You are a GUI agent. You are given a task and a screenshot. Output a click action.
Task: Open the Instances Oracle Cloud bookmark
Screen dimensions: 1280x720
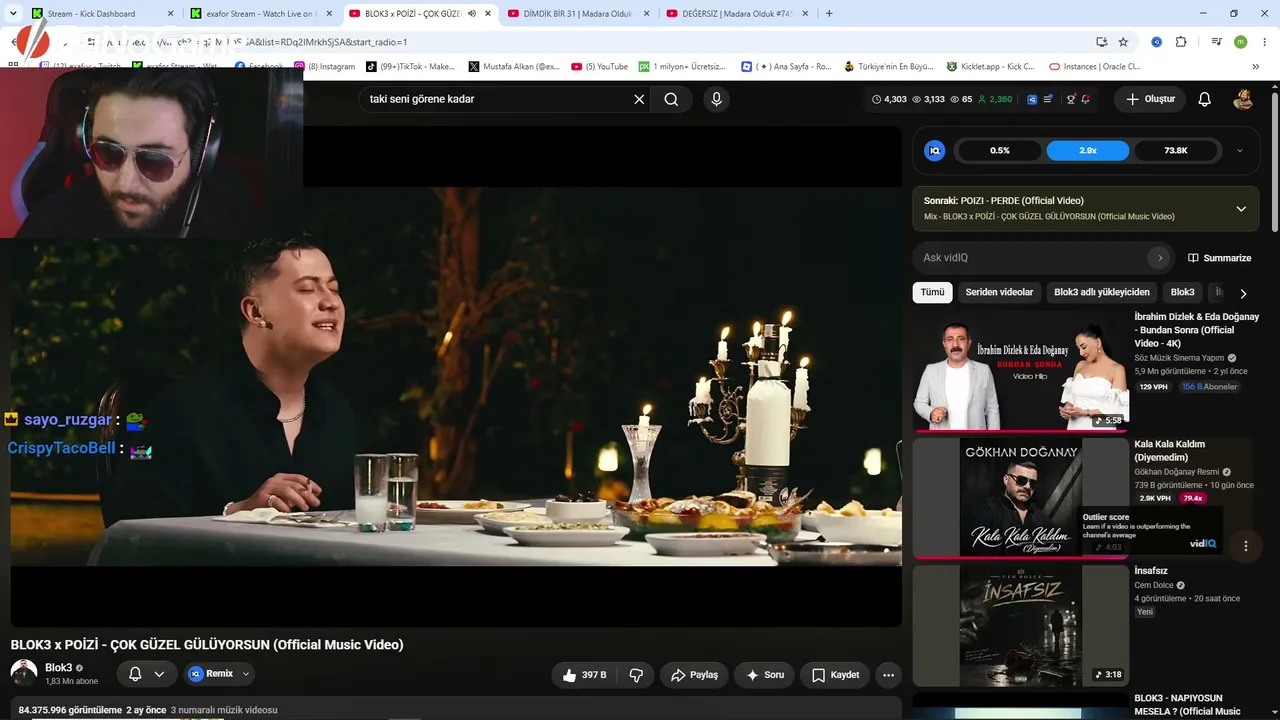point(1095,66)
